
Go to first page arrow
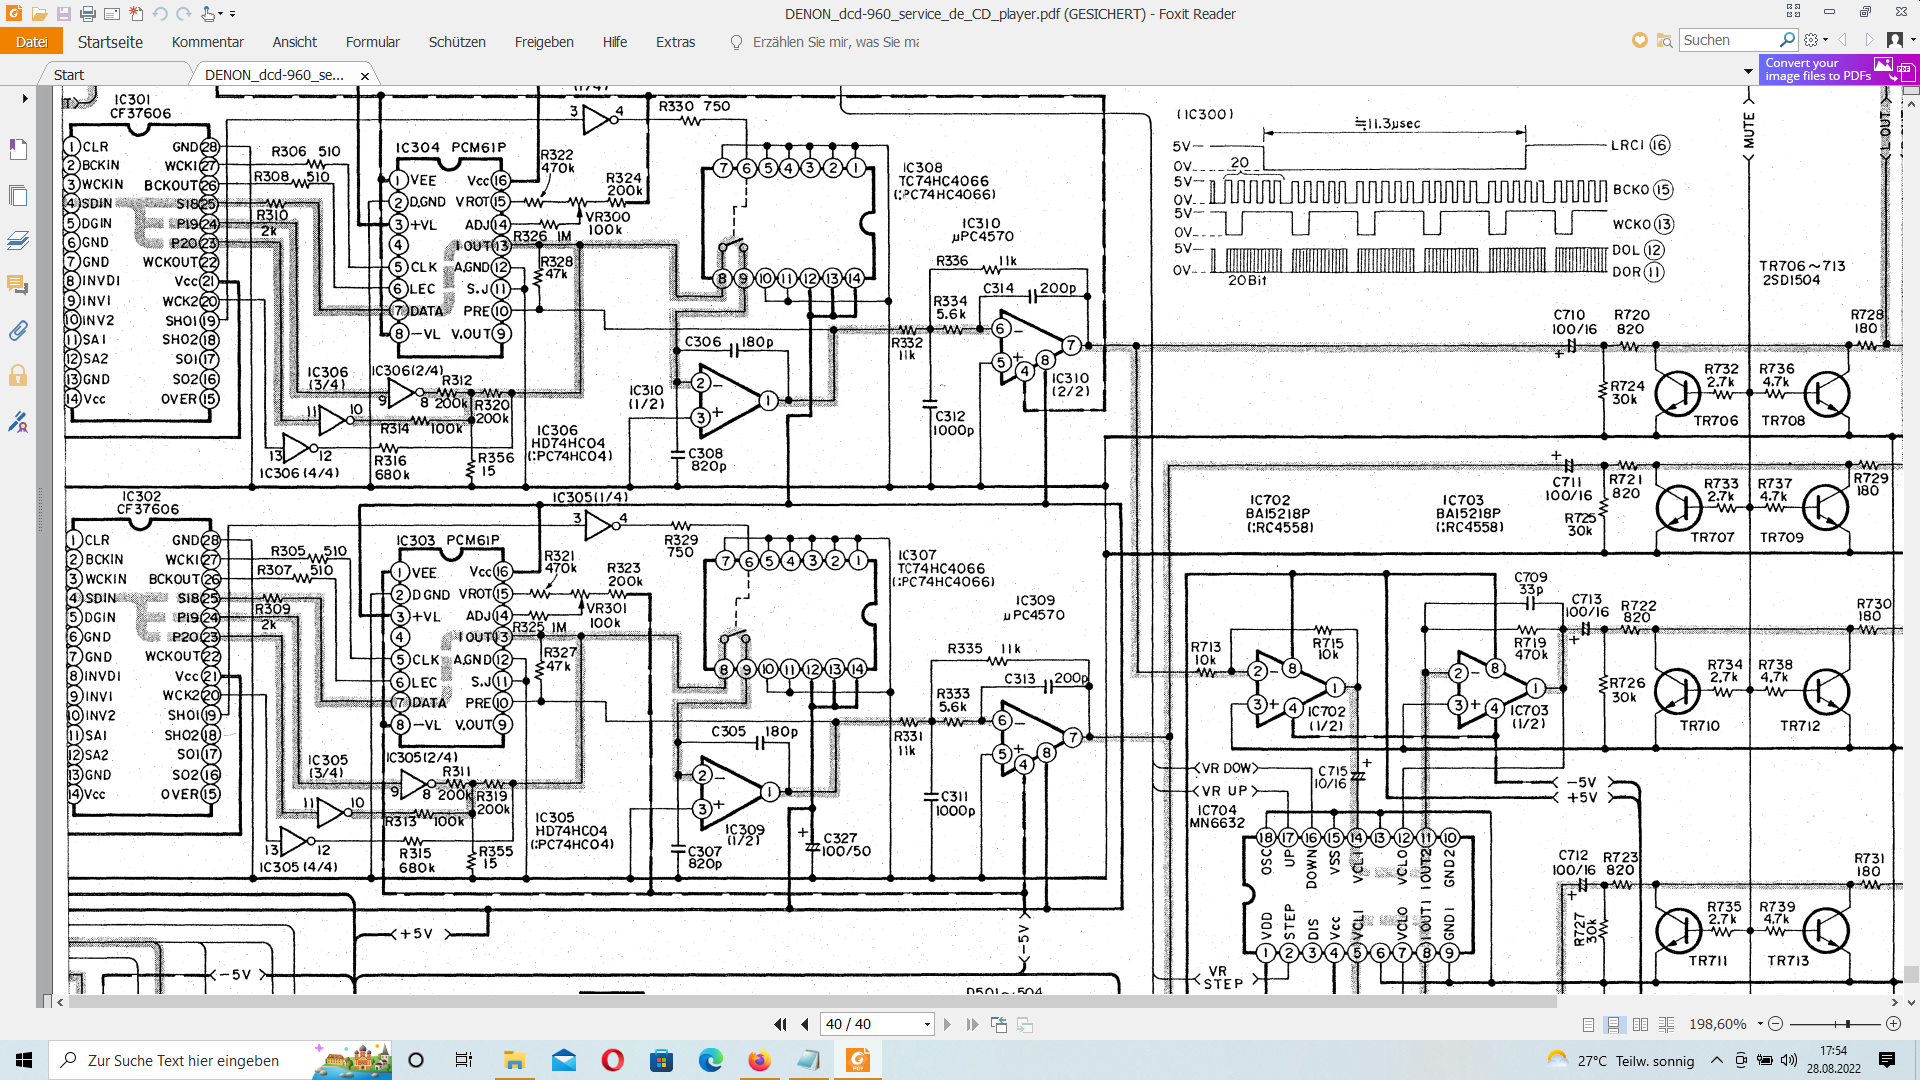(x=780, y=1024)
